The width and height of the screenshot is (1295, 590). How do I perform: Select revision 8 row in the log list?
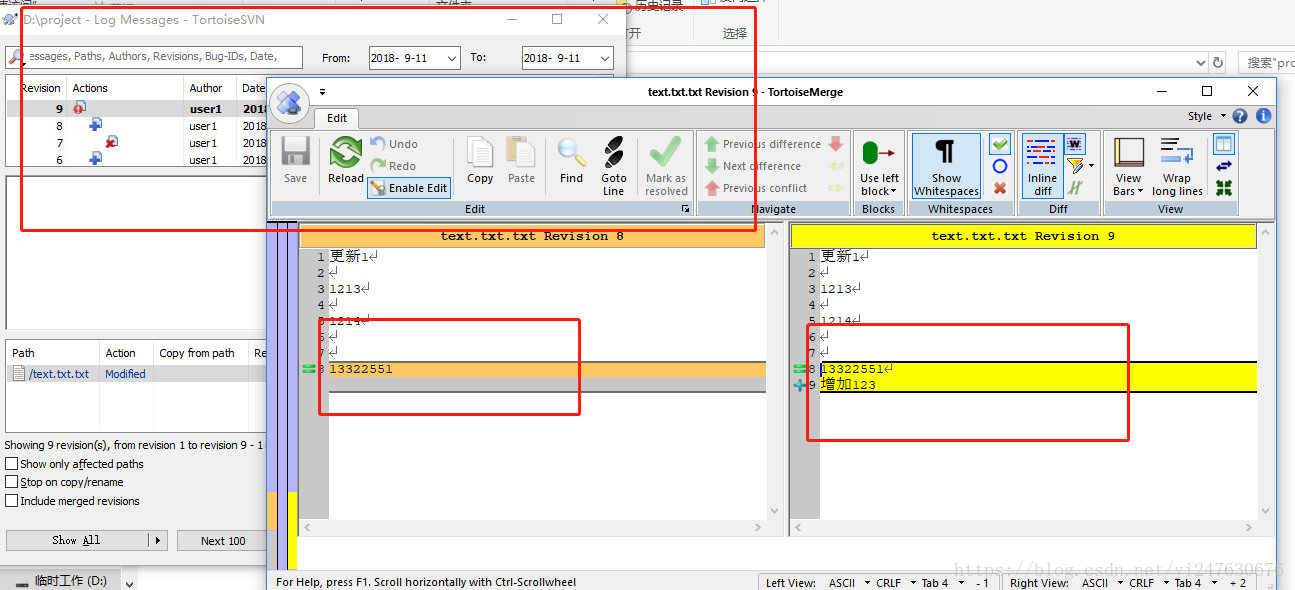pyautogui.click(x=136, y=126)
